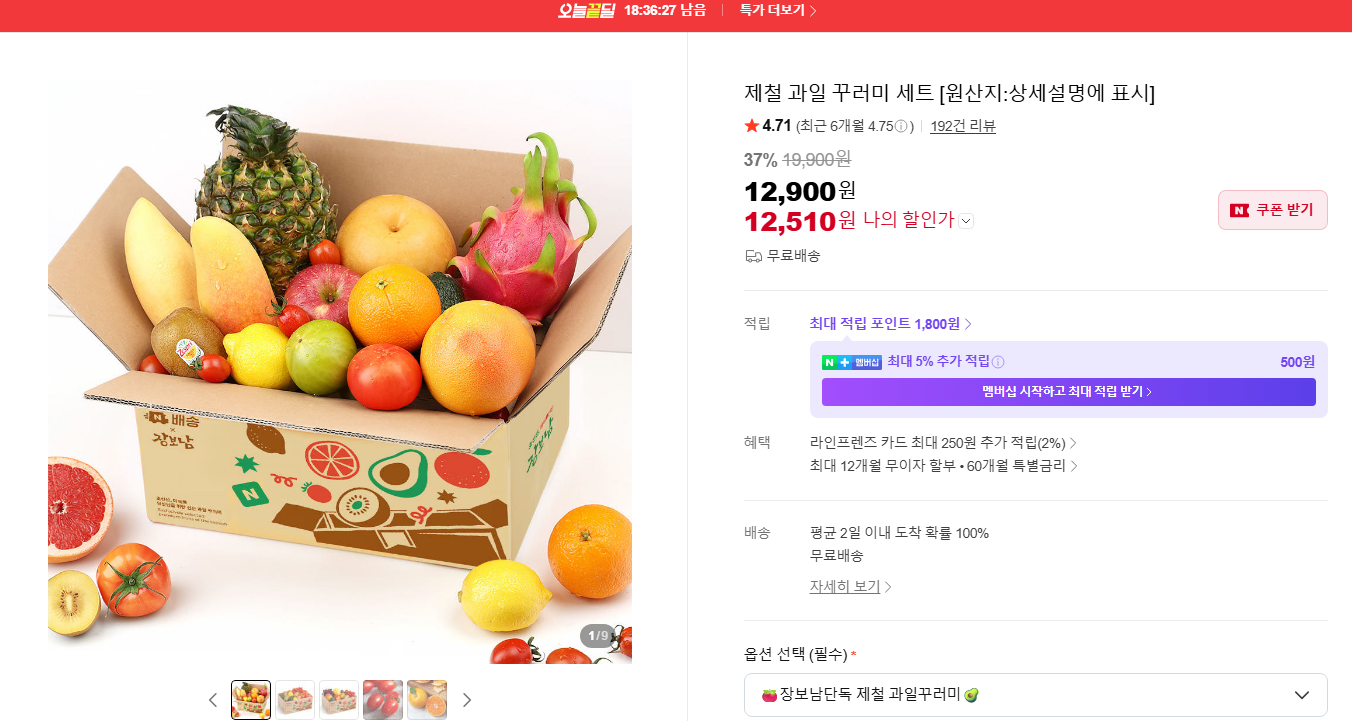This screenshot has width=1352, height=721.
Task: Click the previous thumbnail arrow below product image
Action: point(212,700)
